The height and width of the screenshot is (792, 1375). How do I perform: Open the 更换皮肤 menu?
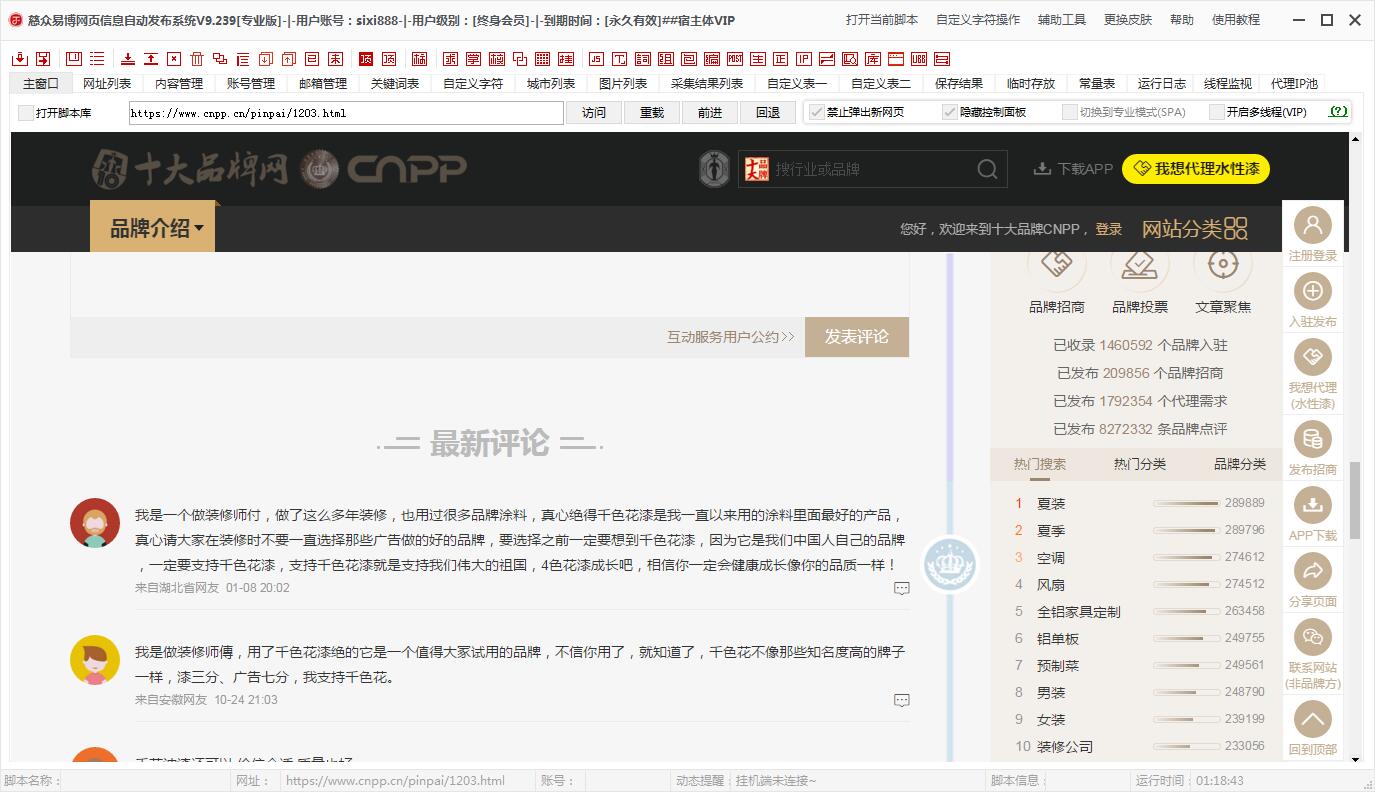tap(1128, 20)
